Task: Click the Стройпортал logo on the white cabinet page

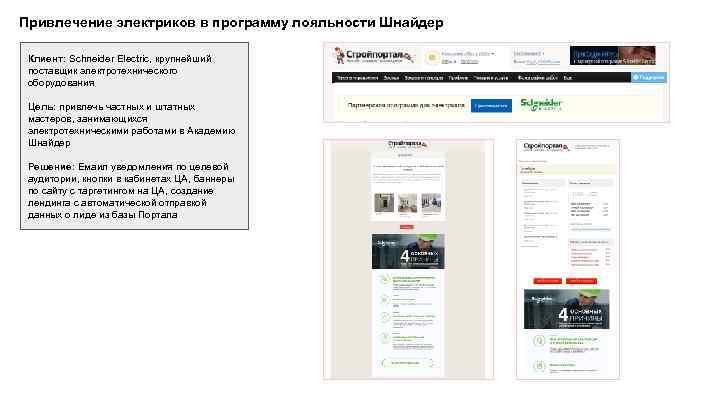Action: point(546,146)
